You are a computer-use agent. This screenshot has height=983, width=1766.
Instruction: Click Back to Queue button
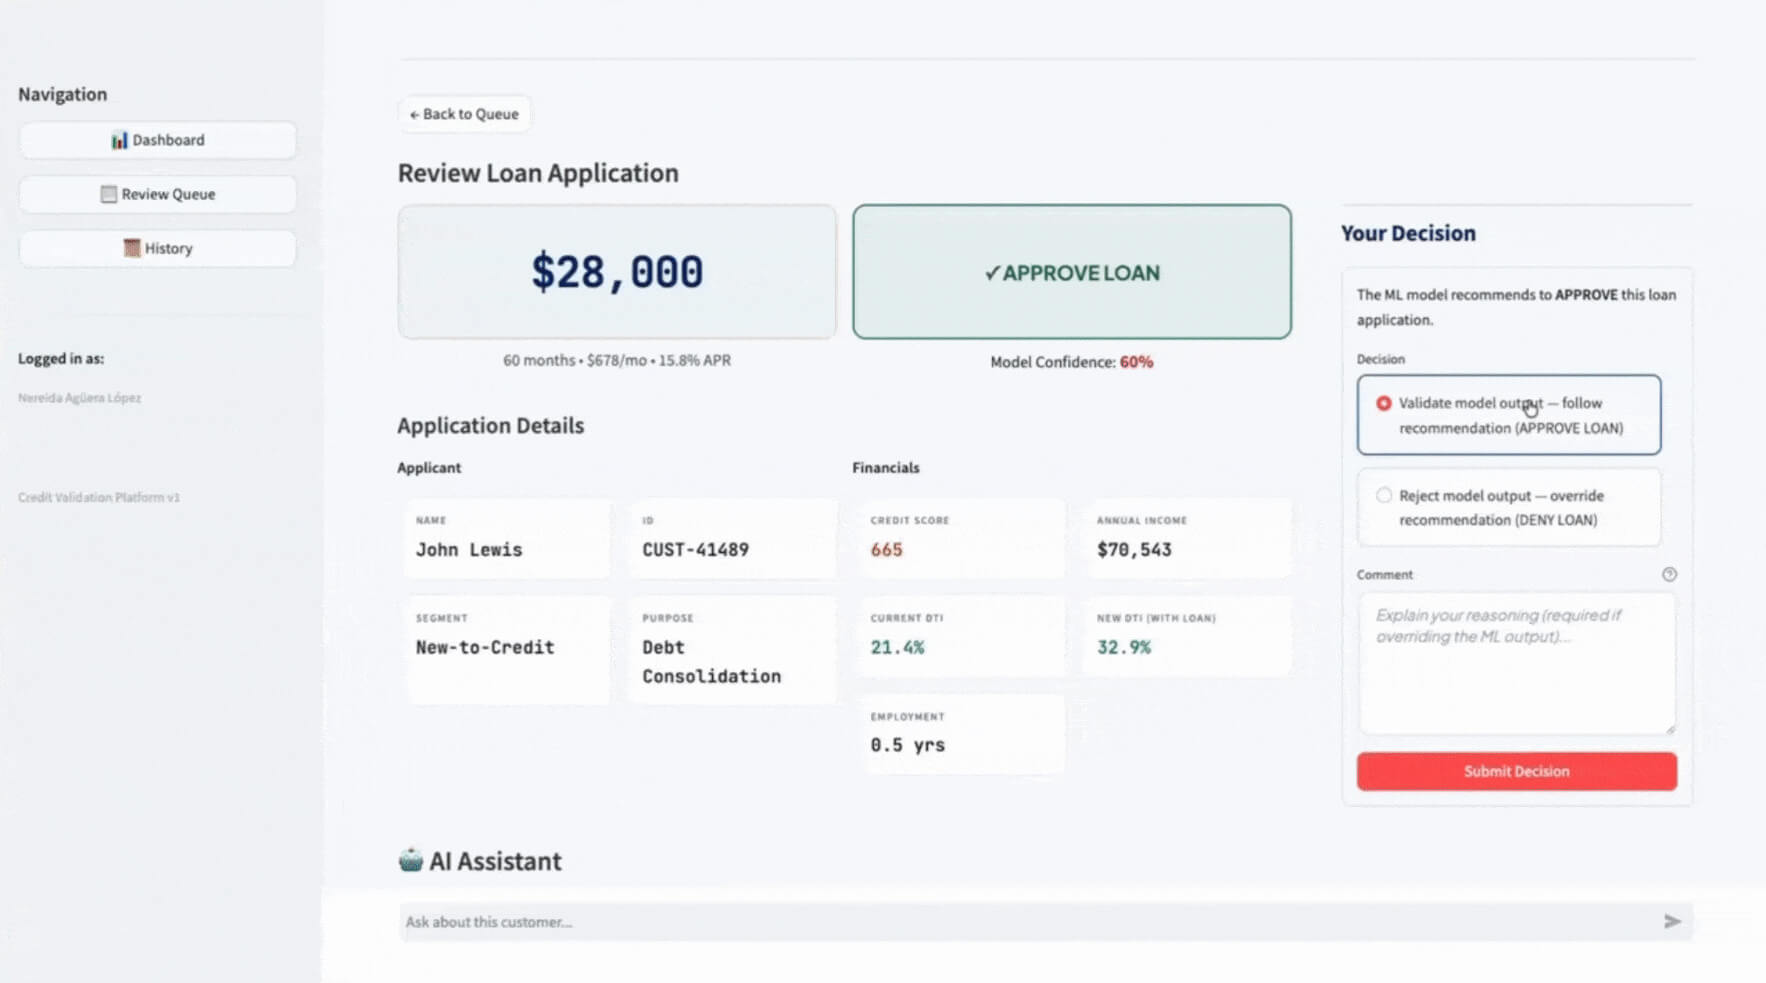coord(464,114)
